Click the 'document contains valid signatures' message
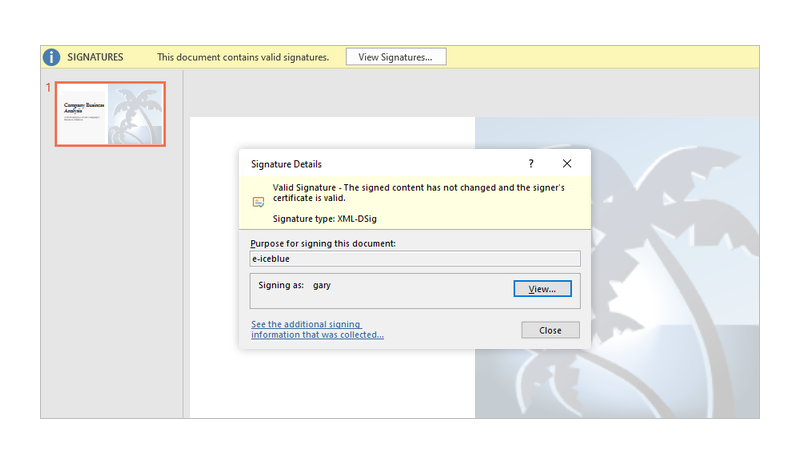Image resolution: width=800 pixels, height=460 pixels. 243,57
